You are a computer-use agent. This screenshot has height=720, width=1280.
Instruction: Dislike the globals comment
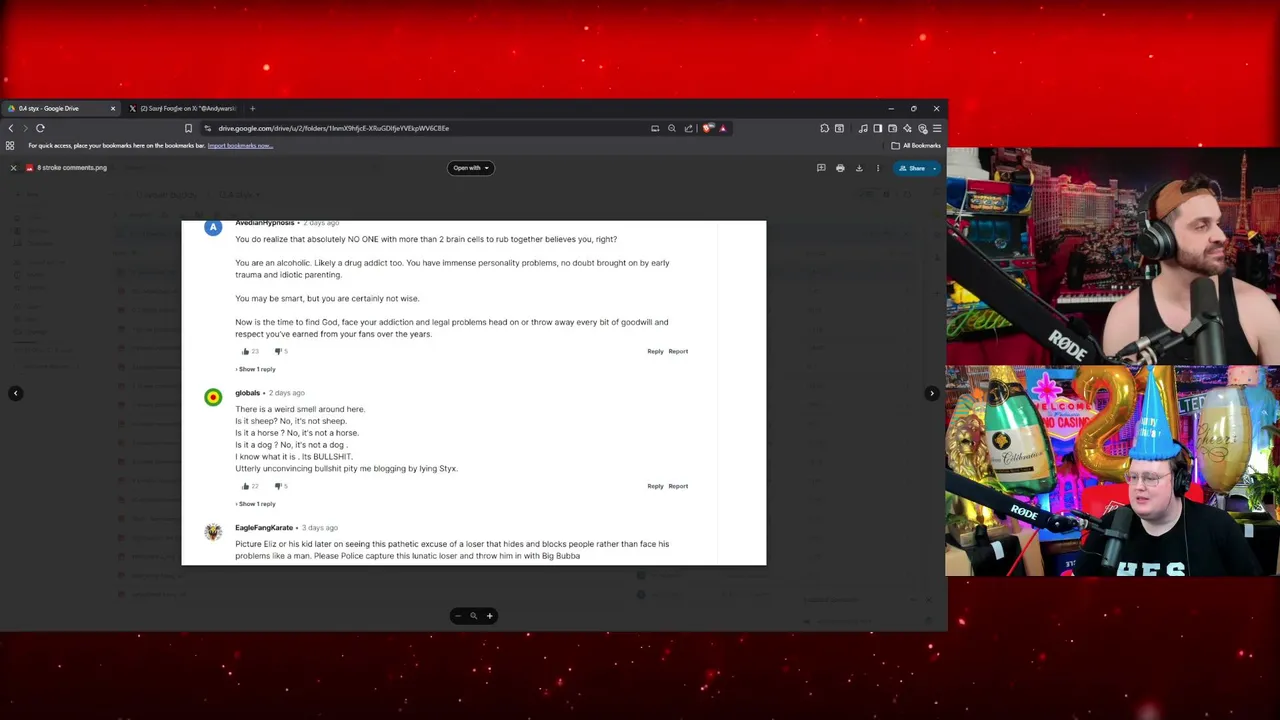[278, 486]
